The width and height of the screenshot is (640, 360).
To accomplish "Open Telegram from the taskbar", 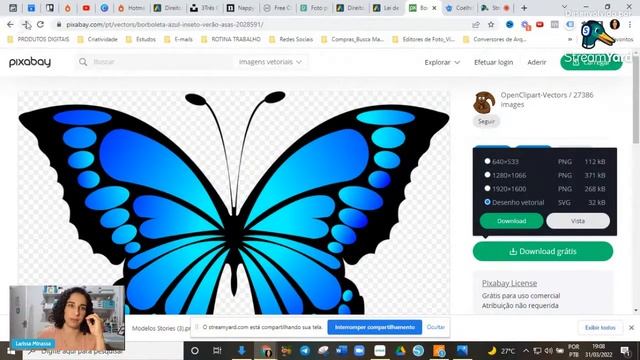I will (x=305, y=351).
